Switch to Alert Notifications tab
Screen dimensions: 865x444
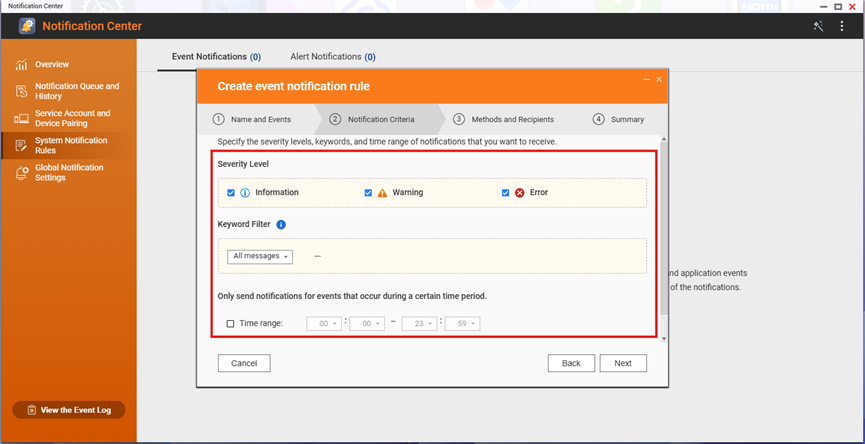coord(332,57)
